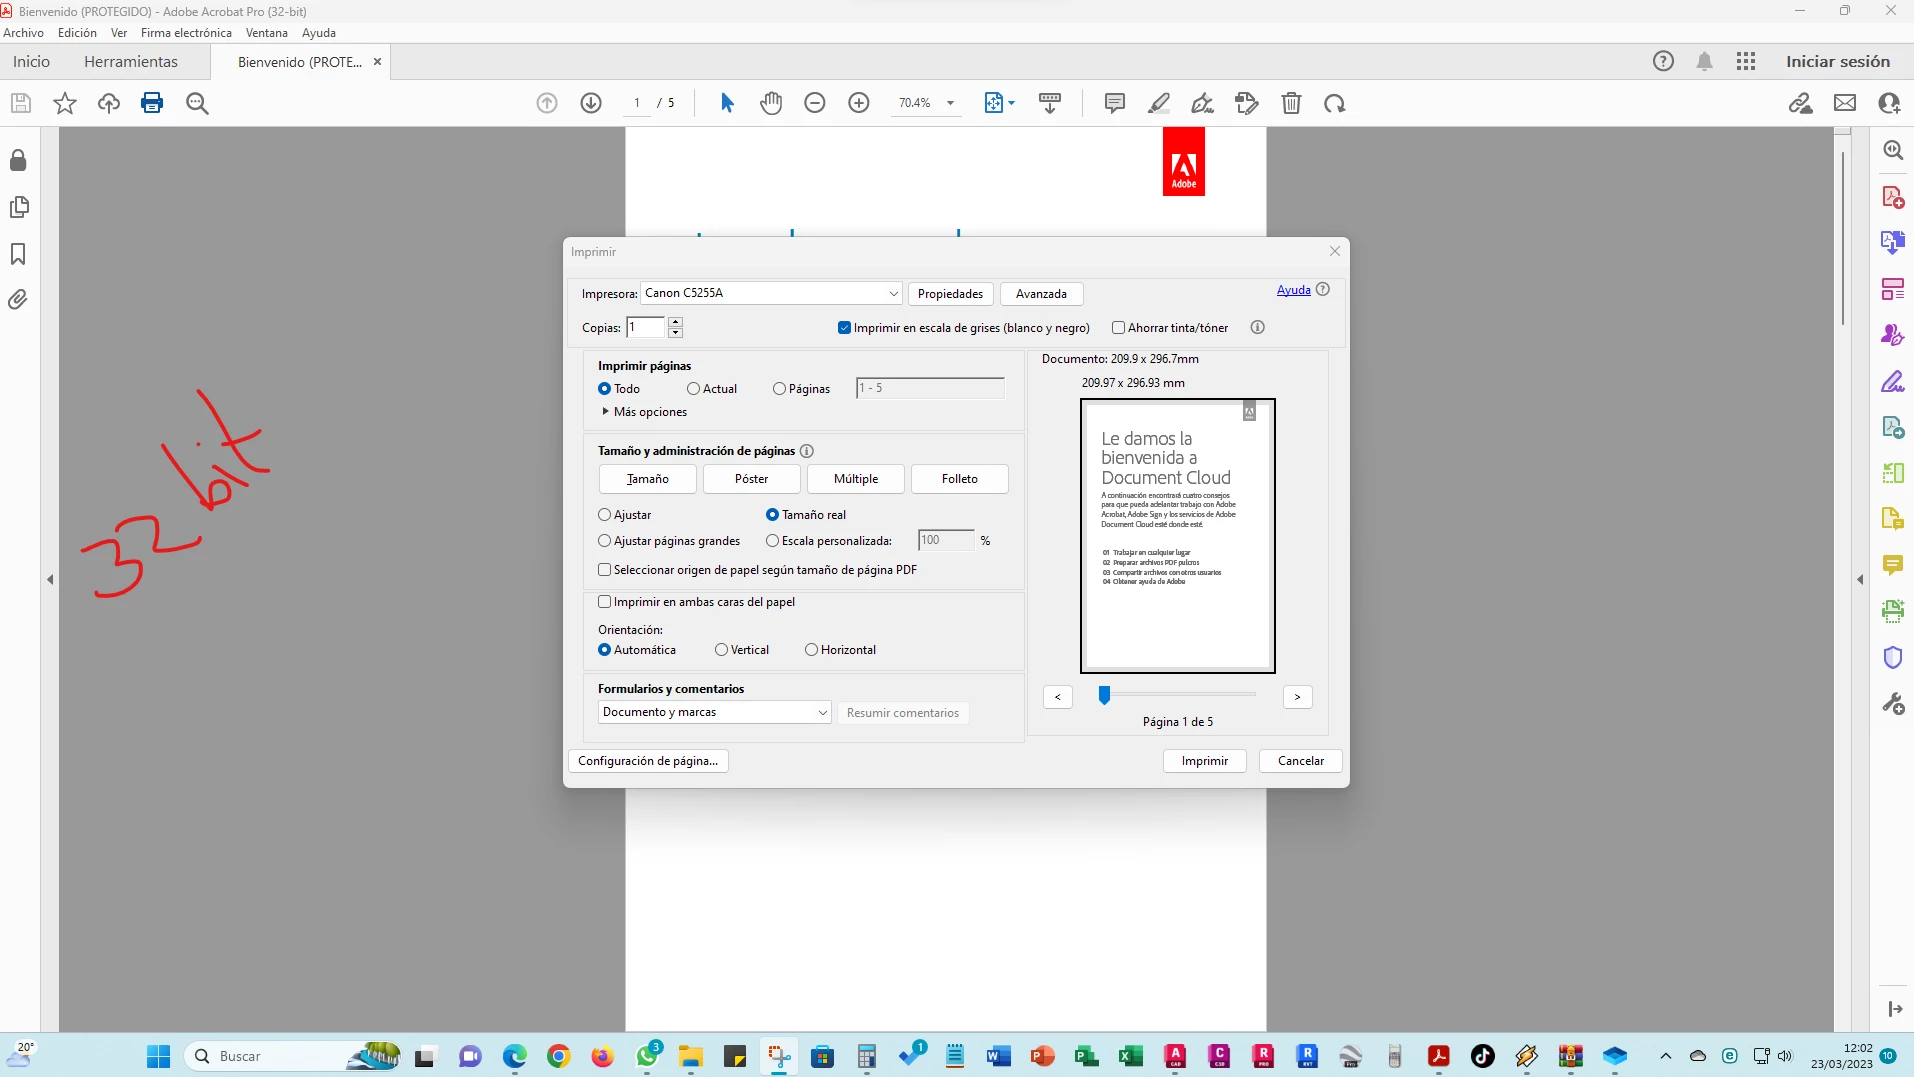Choose the selection arrow tool
Image resolution: width=1914 pixels, height=1077 pixels.
pyautogui.click(x=727, y=103)
